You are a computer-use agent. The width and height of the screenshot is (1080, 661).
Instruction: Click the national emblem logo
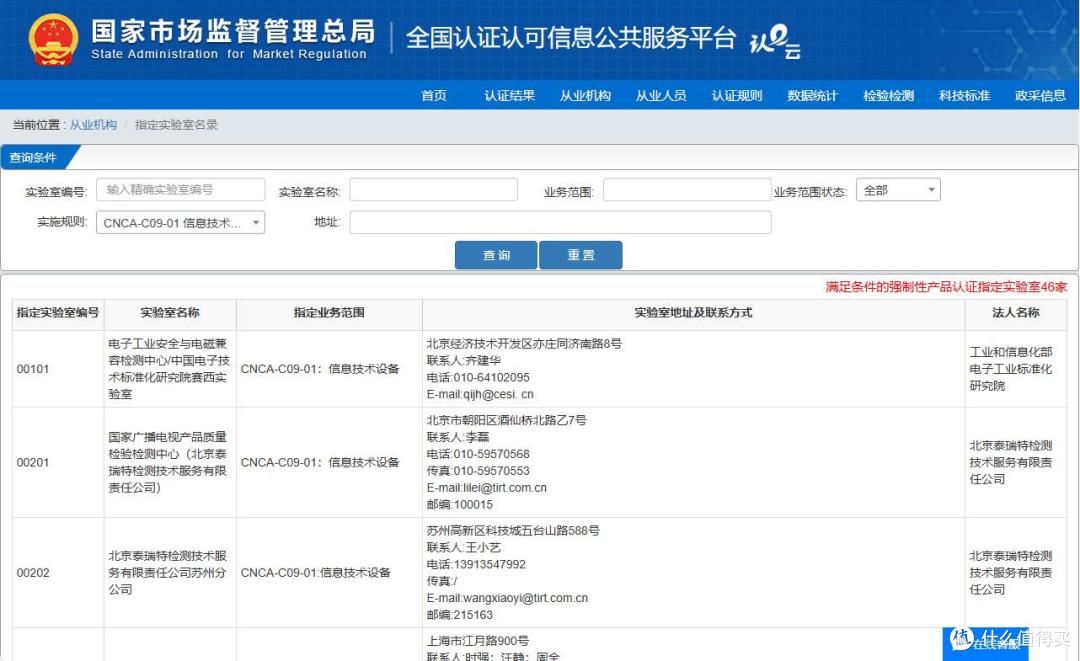click(53, 39)
